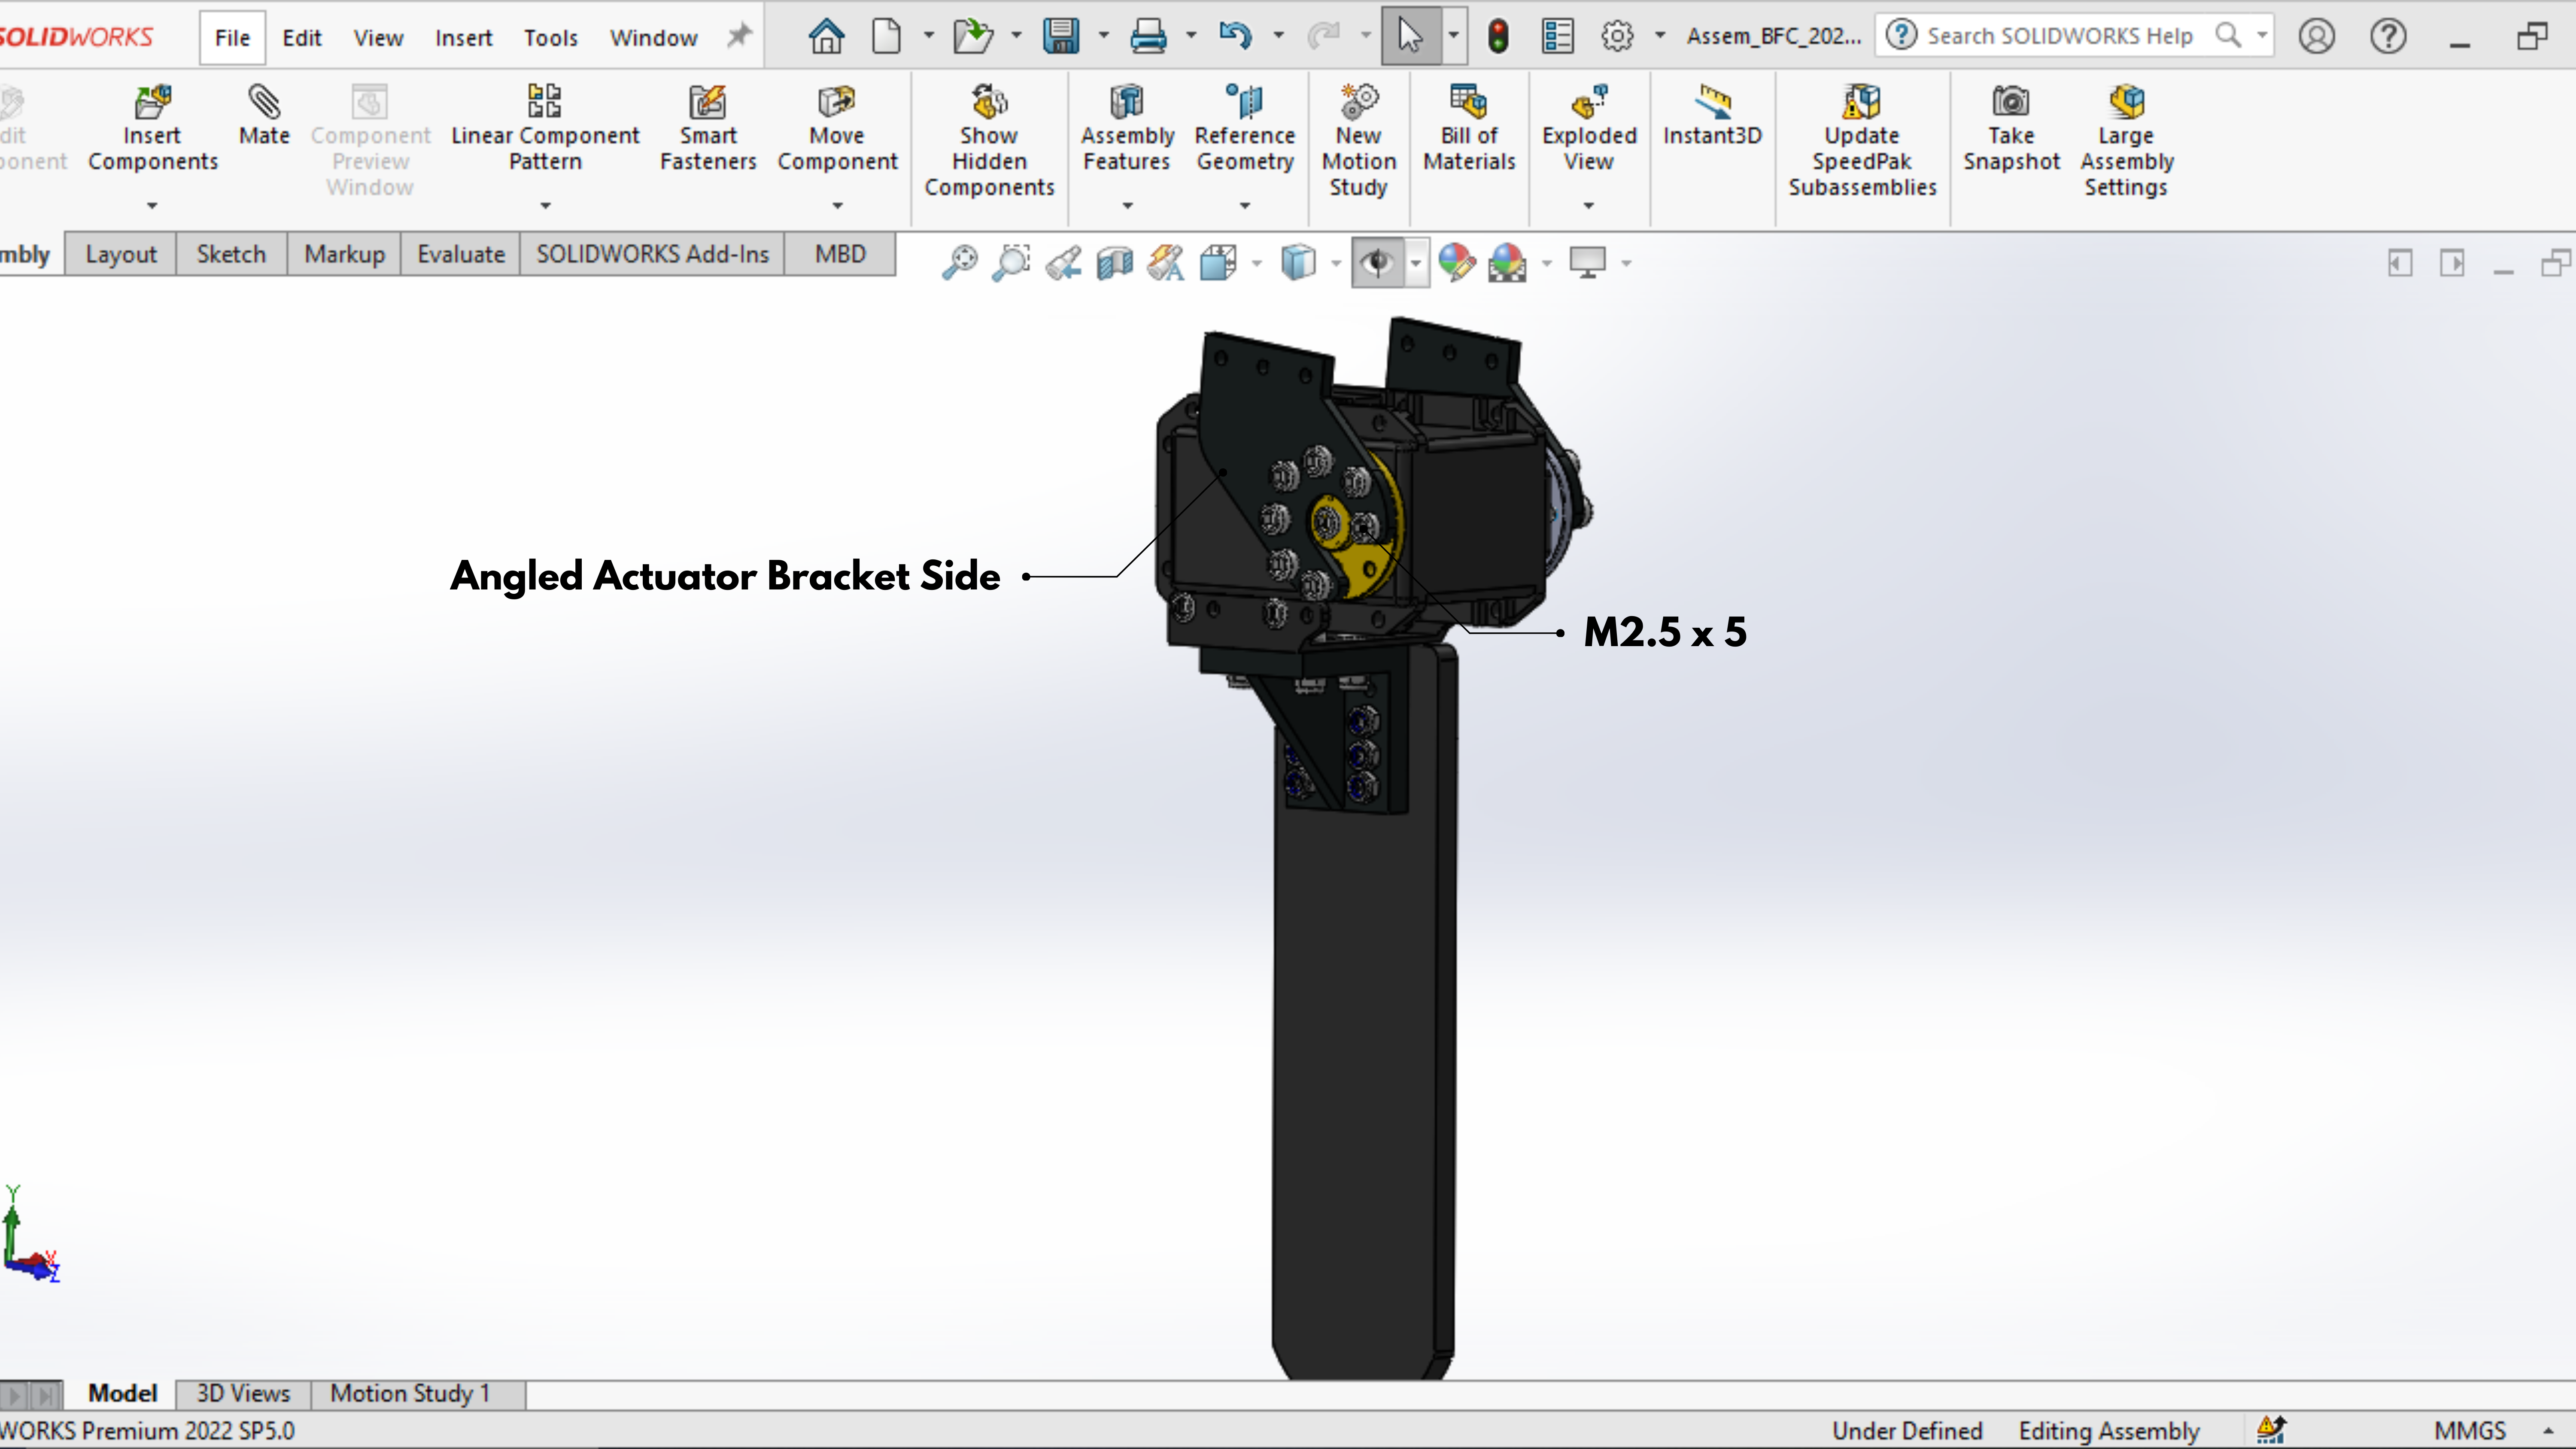Screen dimensions: 2576x1449
Task: Open the Tools menu
Action: pyautogui.click(x=550, y=38)
